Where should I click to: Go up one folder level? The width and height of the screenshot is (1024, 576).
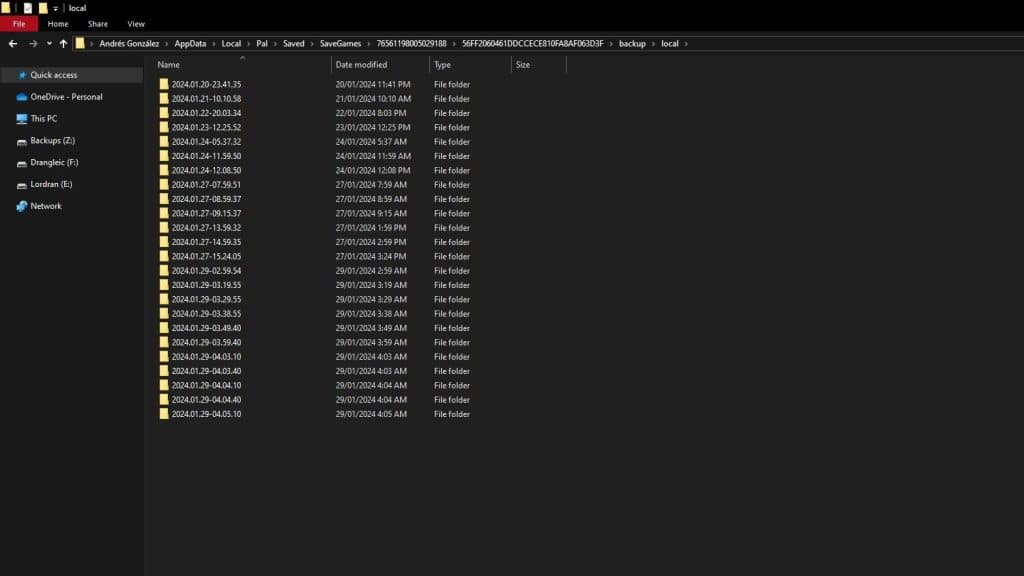point(63,44)
